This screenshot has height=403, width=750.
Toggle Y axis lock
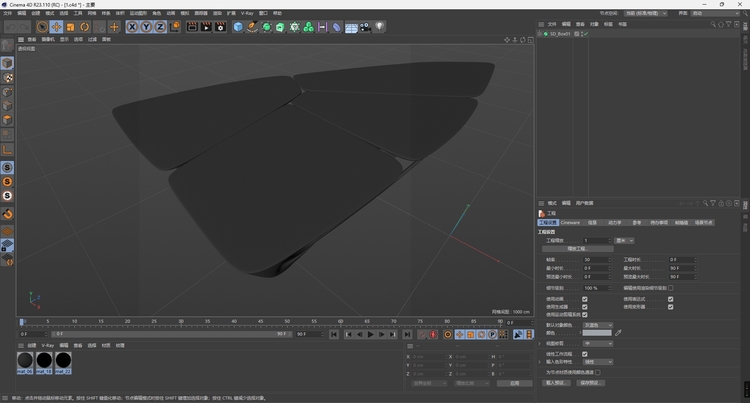(146, 27)
